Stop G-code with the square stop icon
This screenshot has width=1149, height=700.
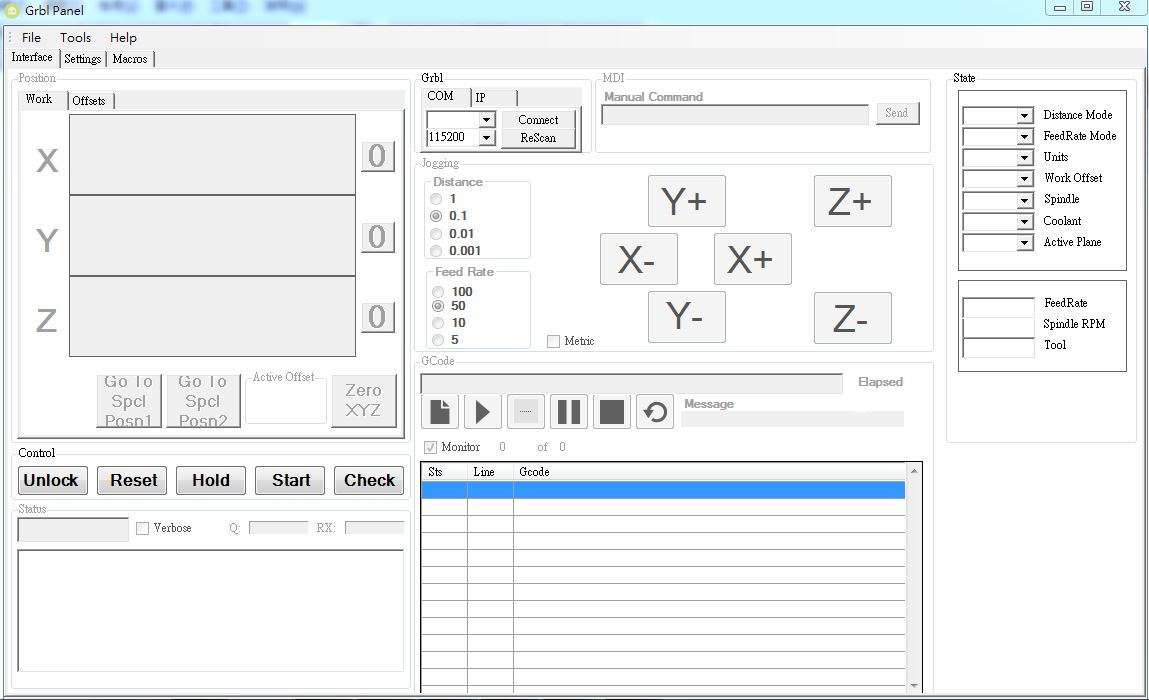612,411
